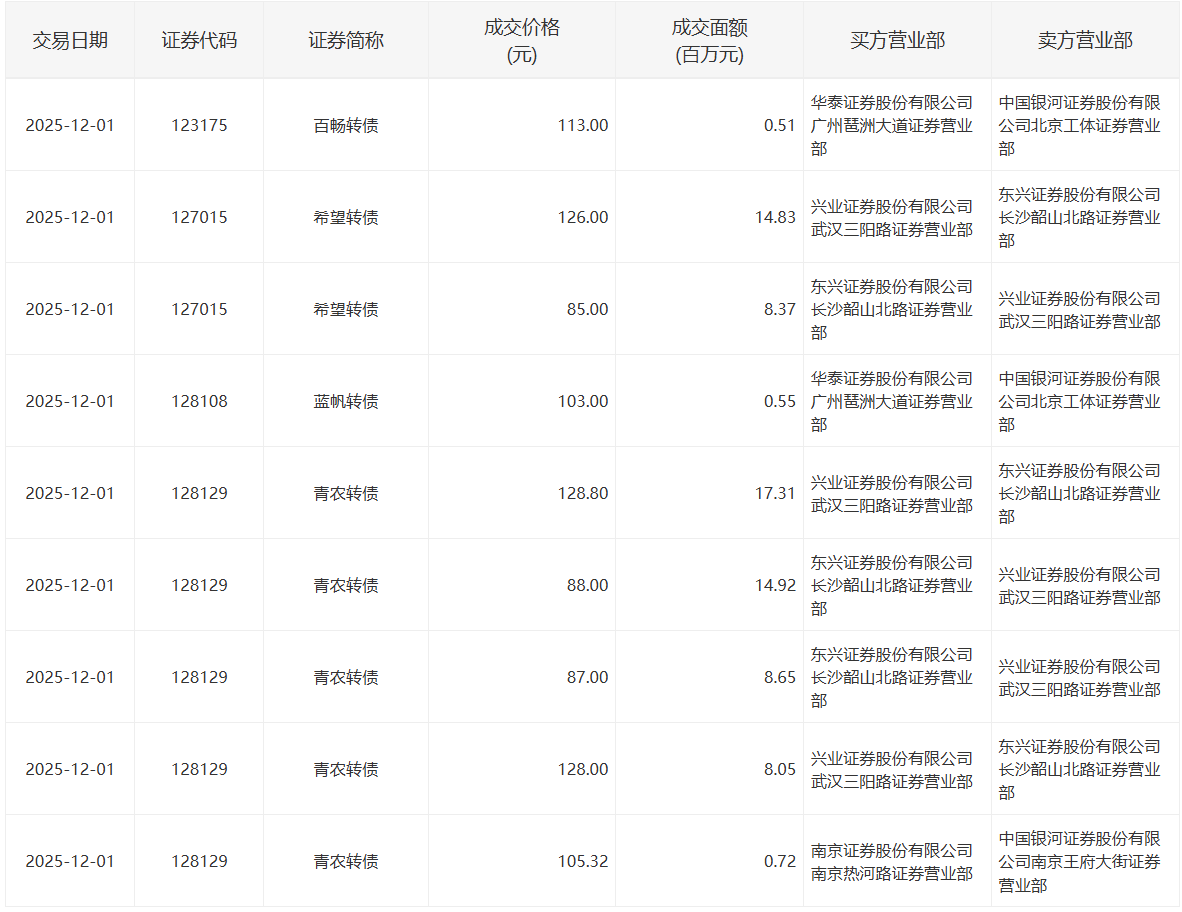The width and height of the screenshot is (1182, 912).
Task: Select the 卖方营业部 column header
Action: point(1085,40)
